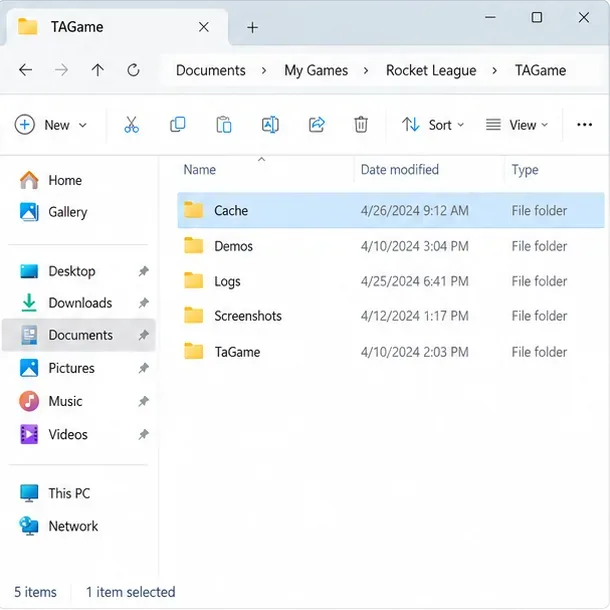
Task: Go up one folder level
Action: point(98,70)
